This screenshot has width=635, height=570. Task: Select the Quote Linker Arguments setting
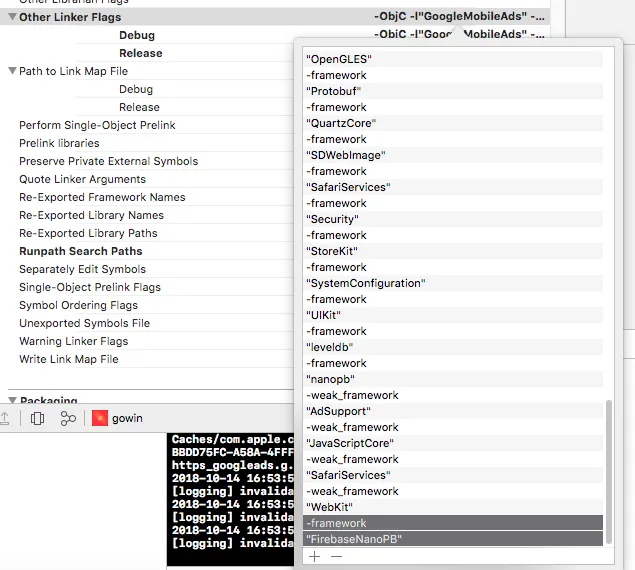[x=82, y=179]
